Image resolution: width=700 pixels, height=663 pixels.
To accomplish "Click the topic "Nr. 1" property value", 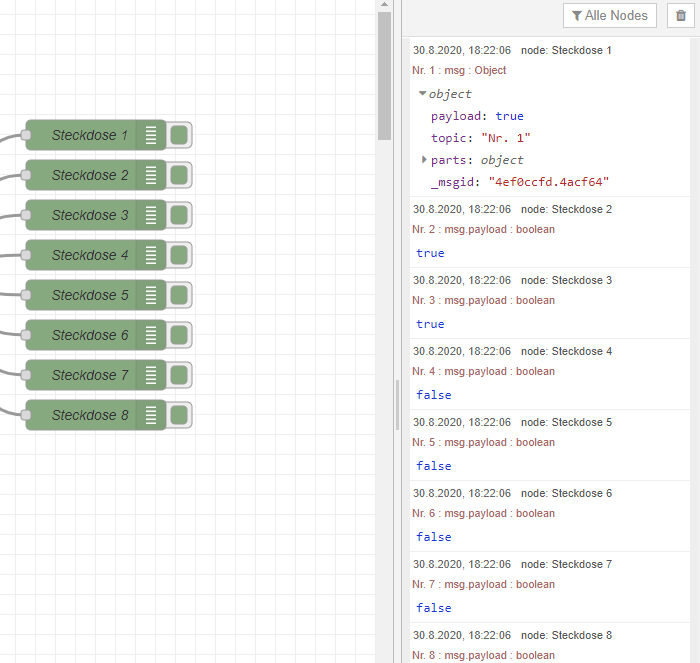I will [x=506, y=138].
